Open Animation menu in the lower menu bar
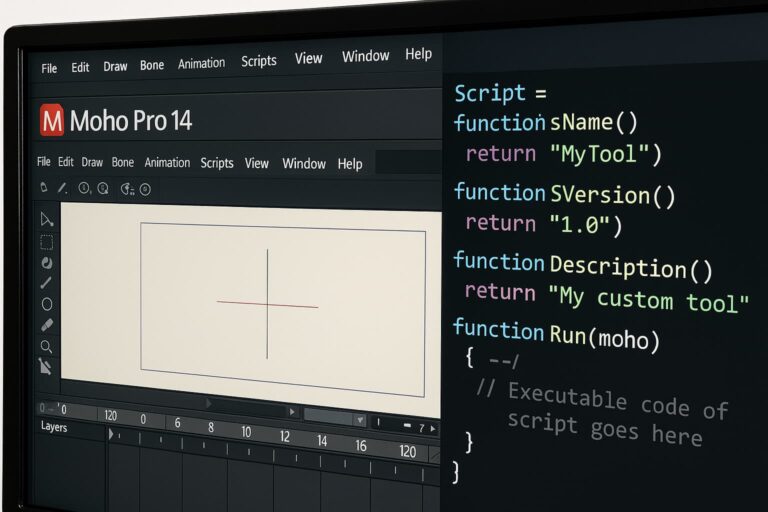This screenshot has width=768, height=512. pos(167,163)
